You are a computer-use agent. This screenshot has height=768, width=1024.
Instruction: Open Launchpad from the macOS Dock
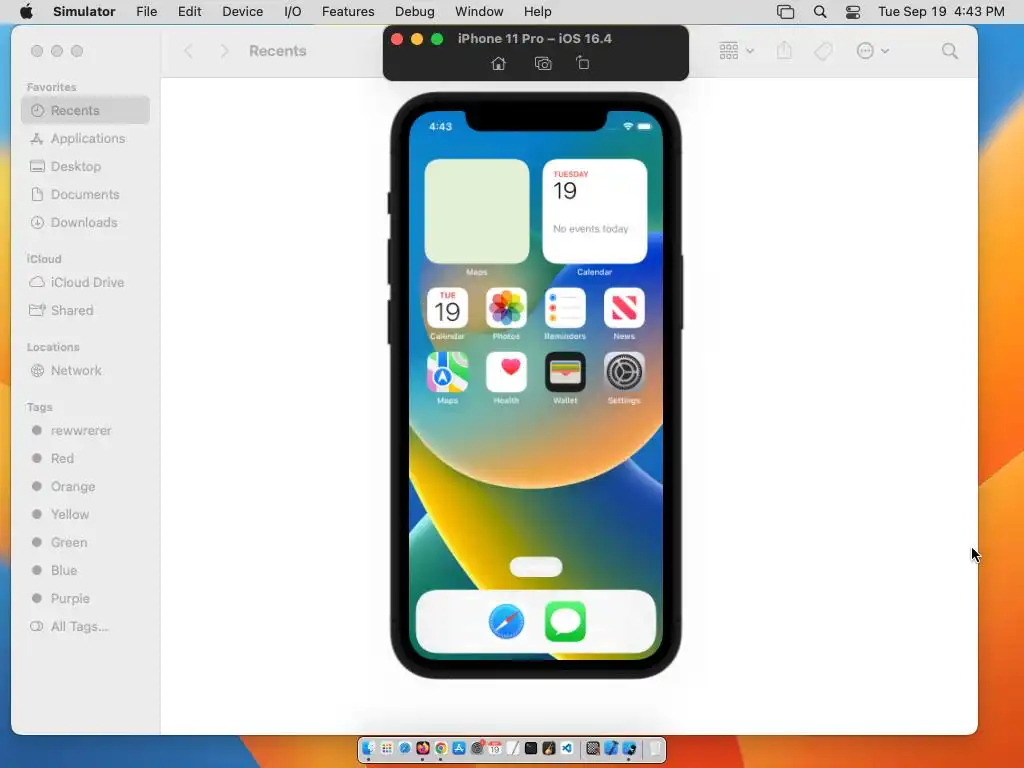[x=387, y=748]
